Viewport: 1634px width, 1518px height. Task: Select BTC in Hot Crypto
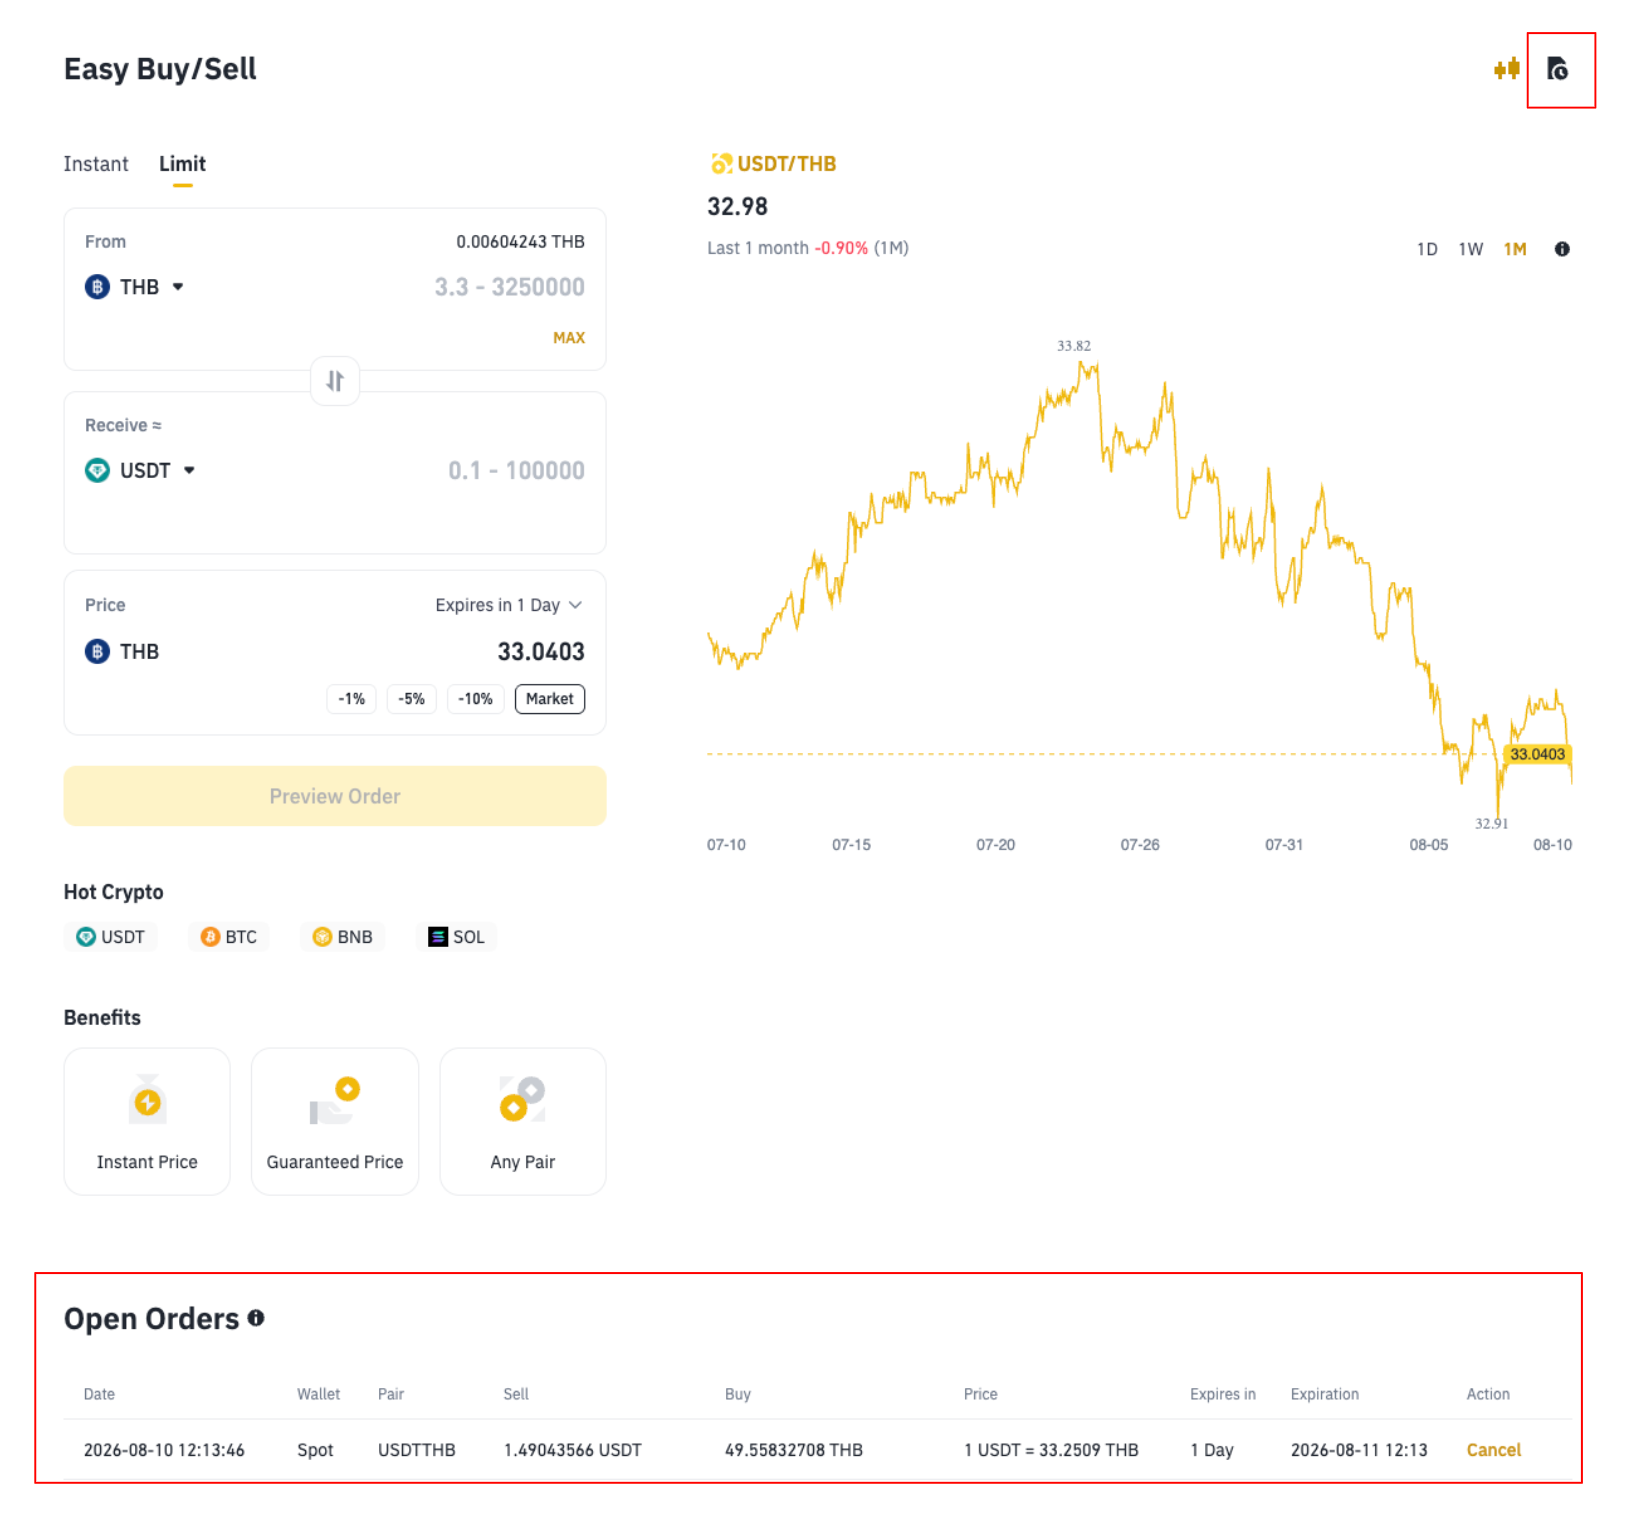coord(229,937)
